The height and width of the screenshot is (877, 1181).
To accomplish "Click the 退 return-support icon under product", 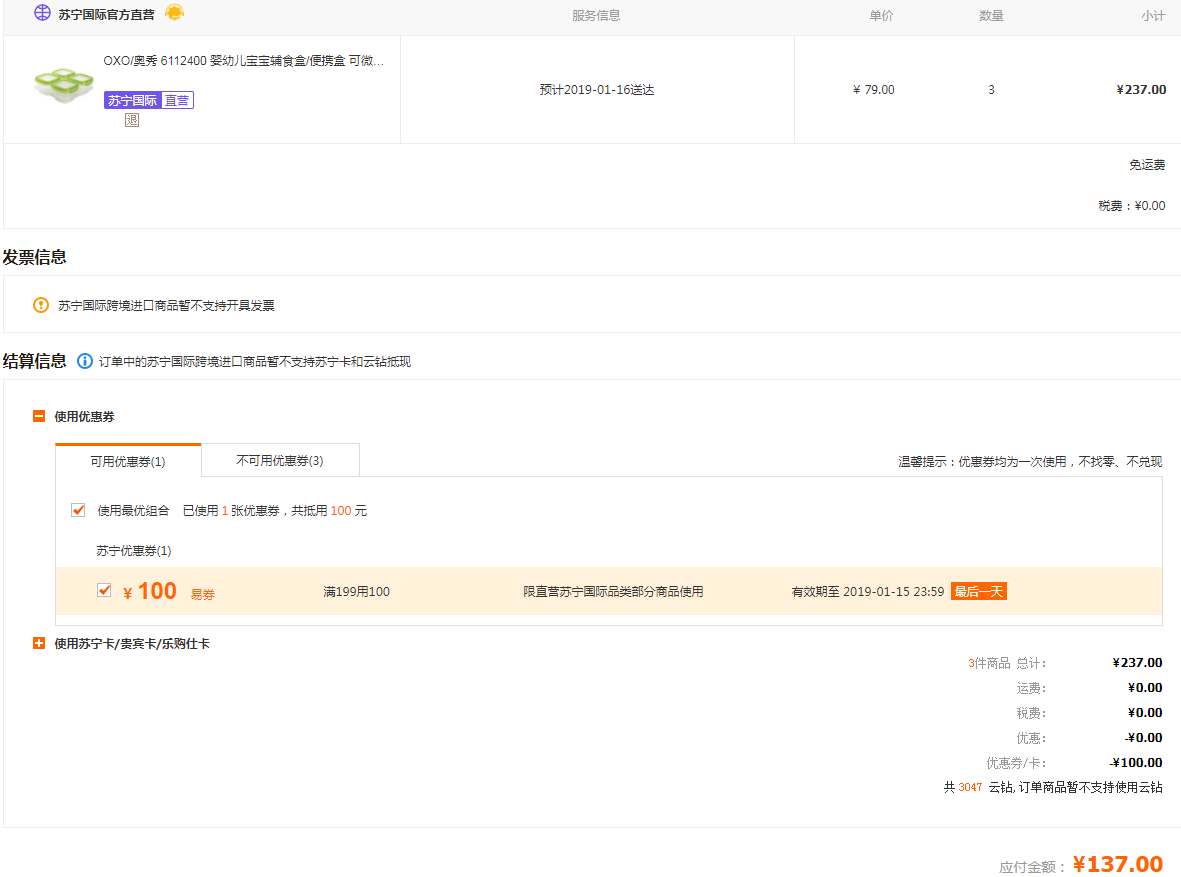I will click(131, 119).
